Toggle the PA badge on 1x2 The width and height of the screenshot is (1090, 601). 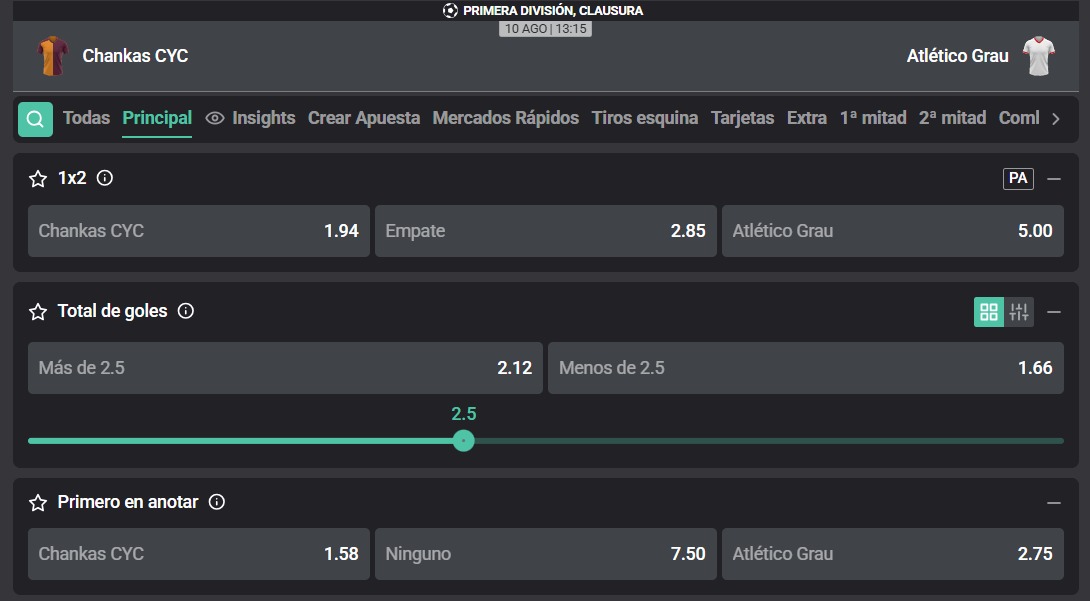pyautogui.click(x=1018, y=179)
